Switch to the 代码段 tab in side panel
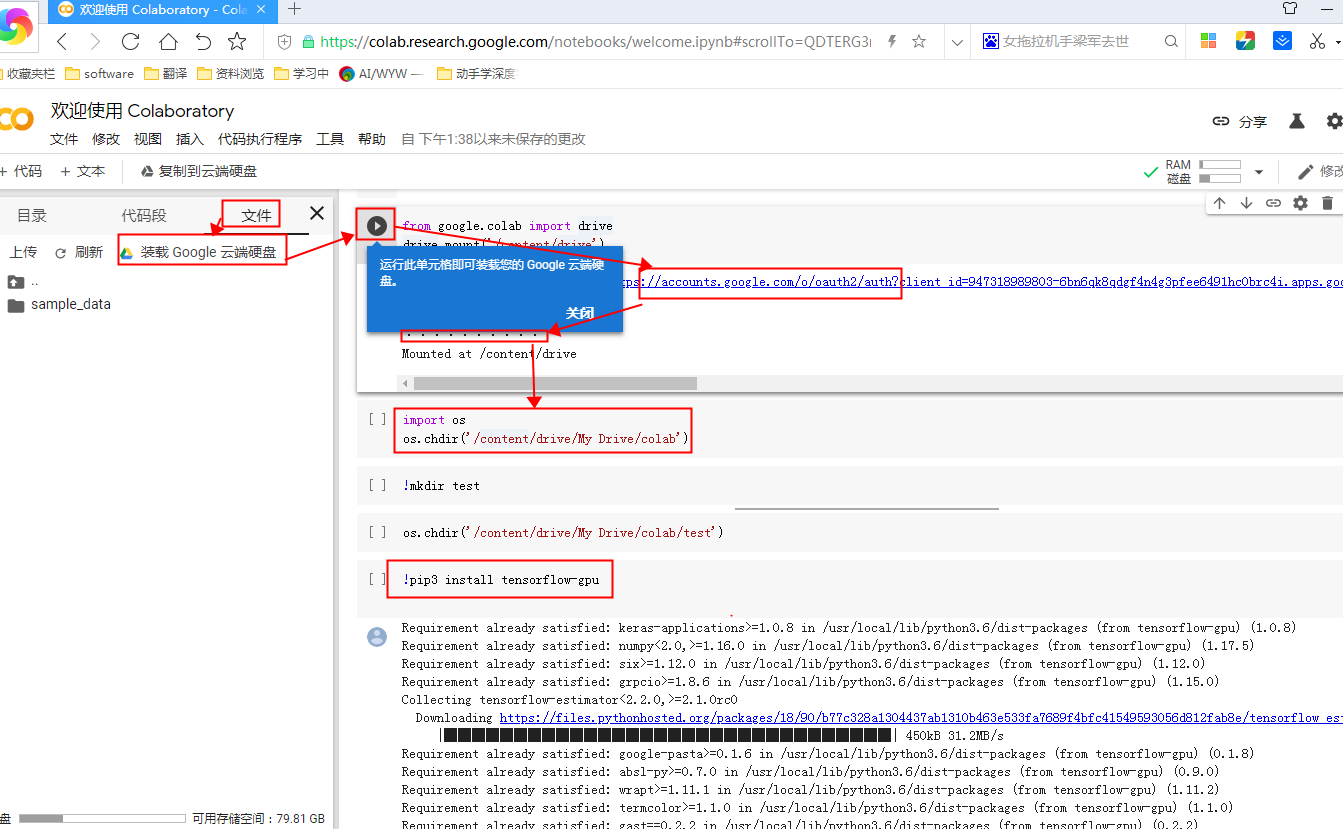Screen dimensions: 1343x829 point(144,215)
